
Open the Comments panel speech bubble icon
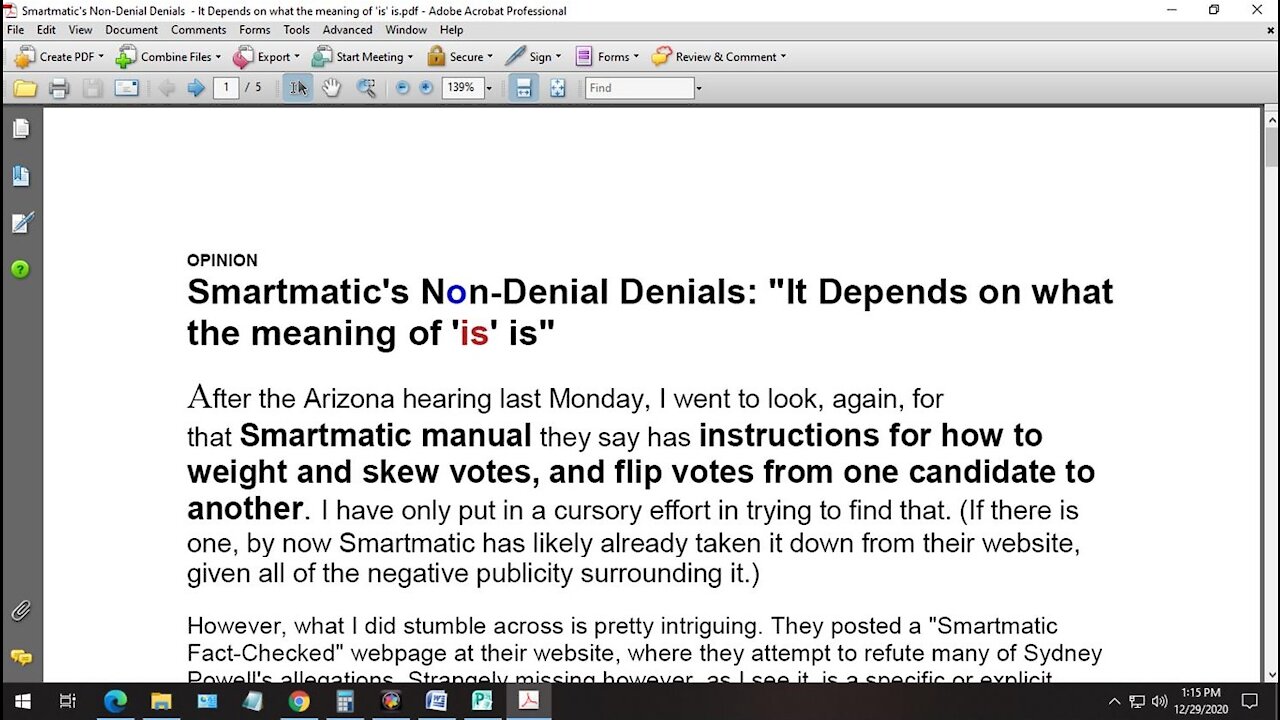tap(21, 658)
